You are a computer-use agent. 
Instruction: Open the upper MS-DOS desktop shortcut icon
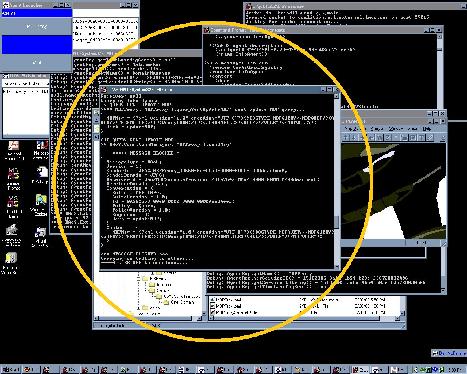click(13, 173)
